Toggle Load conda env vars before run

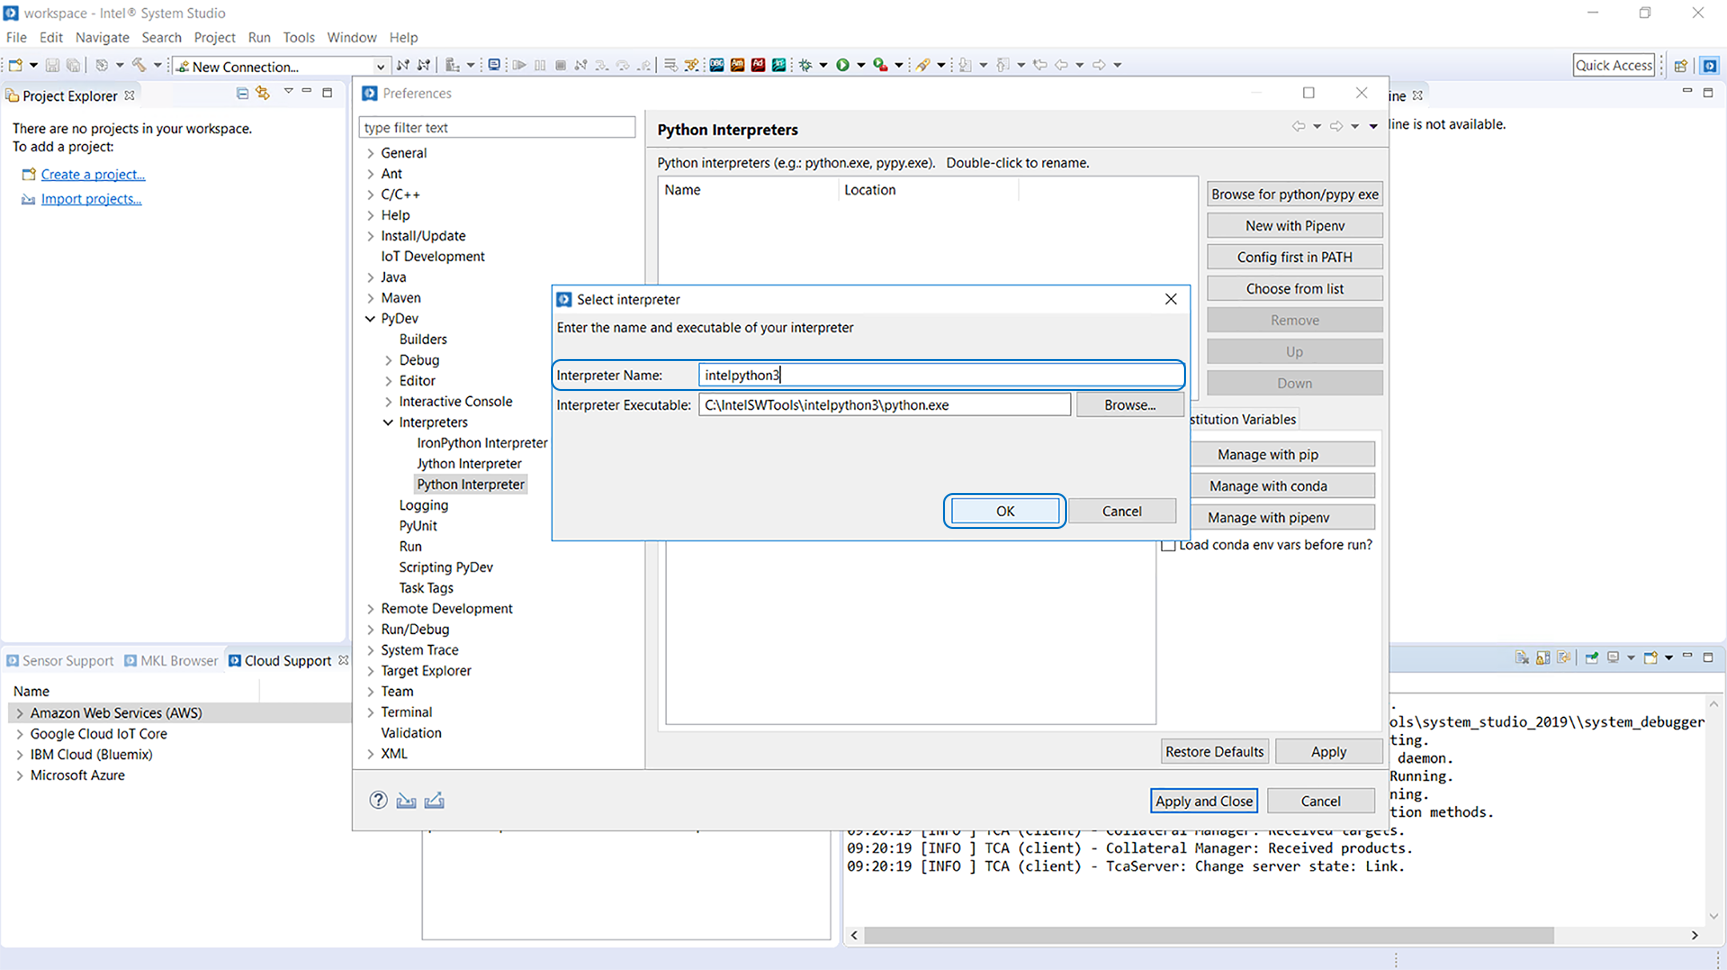(1168, 545)
